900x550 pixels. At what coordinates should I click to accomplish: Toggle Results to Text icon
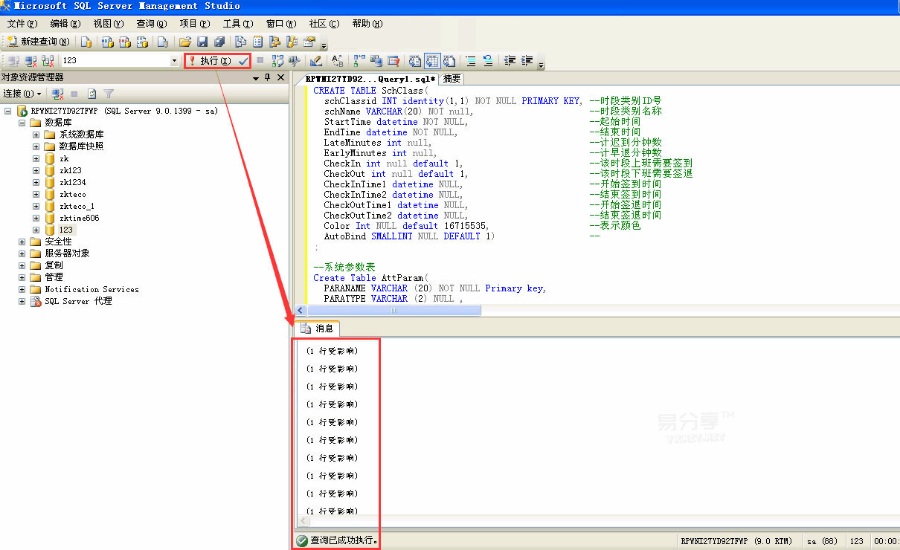click(414, 60)
